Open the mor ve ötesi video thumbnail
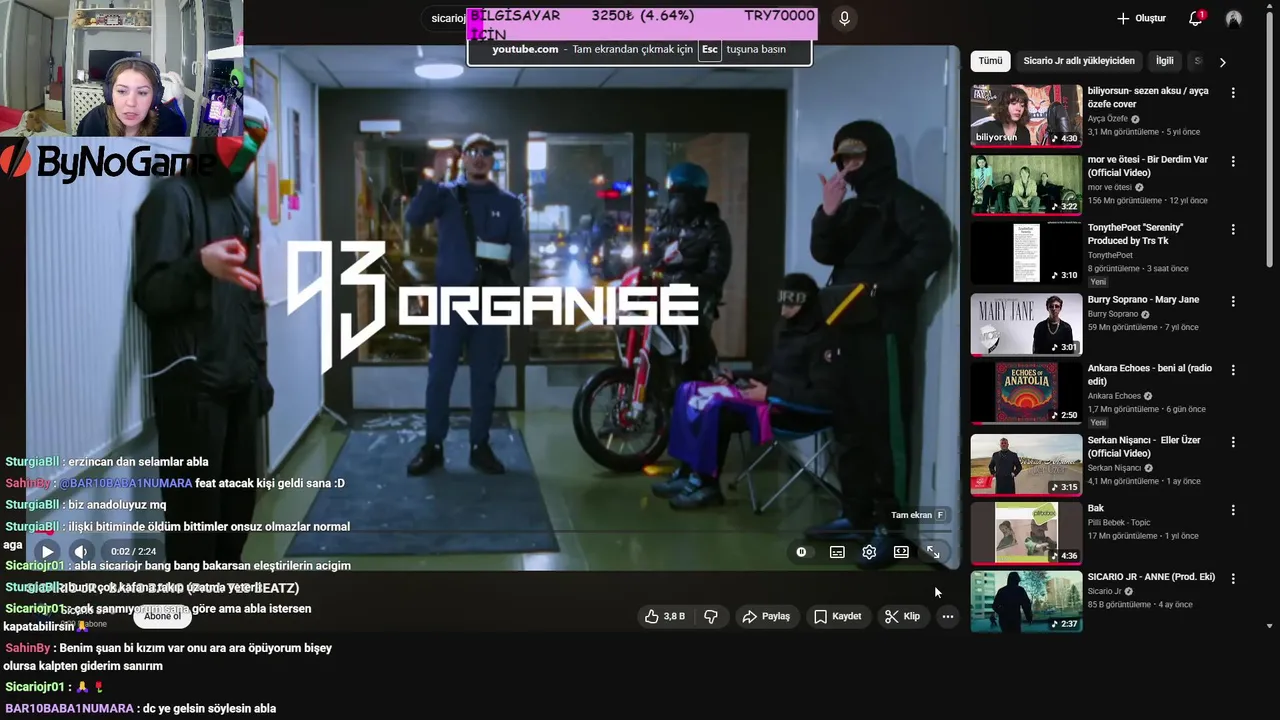Viewport: 1280px width, 720px height. (1026, 184)
